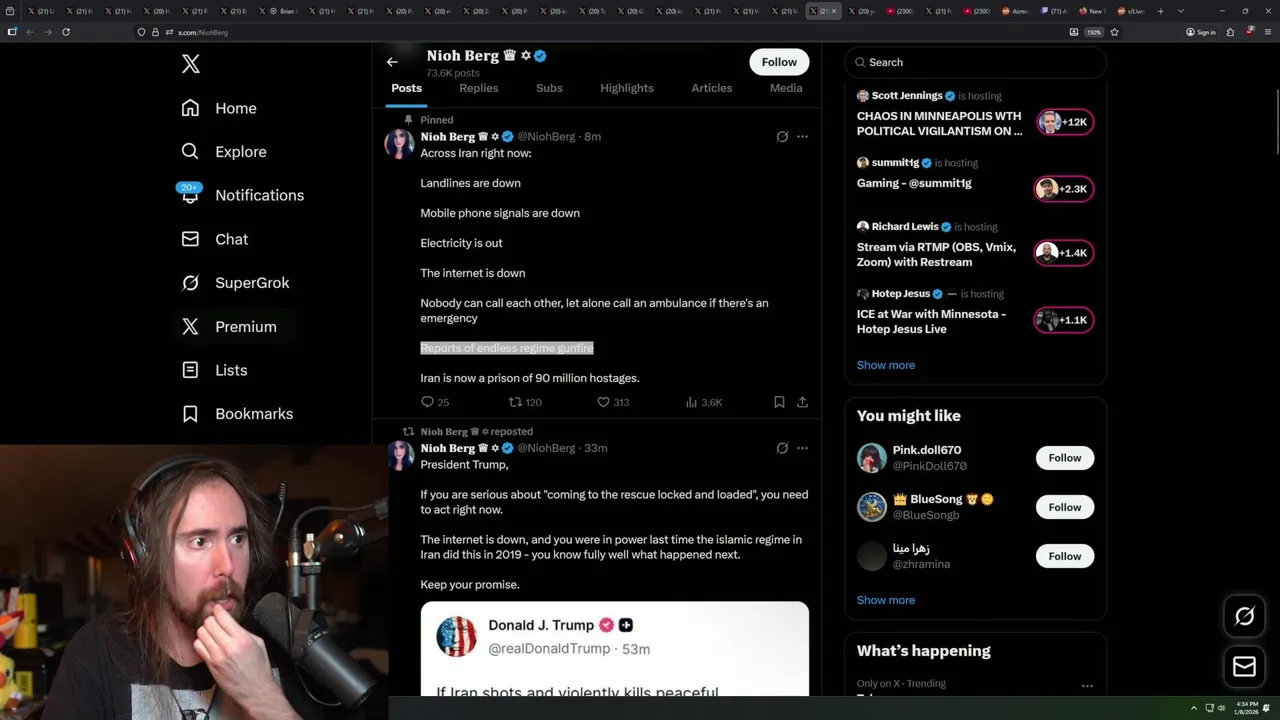Open CHAOS IN MINNEAPOLIS space title
The image size is (1280, 720).
pos(939,123)
